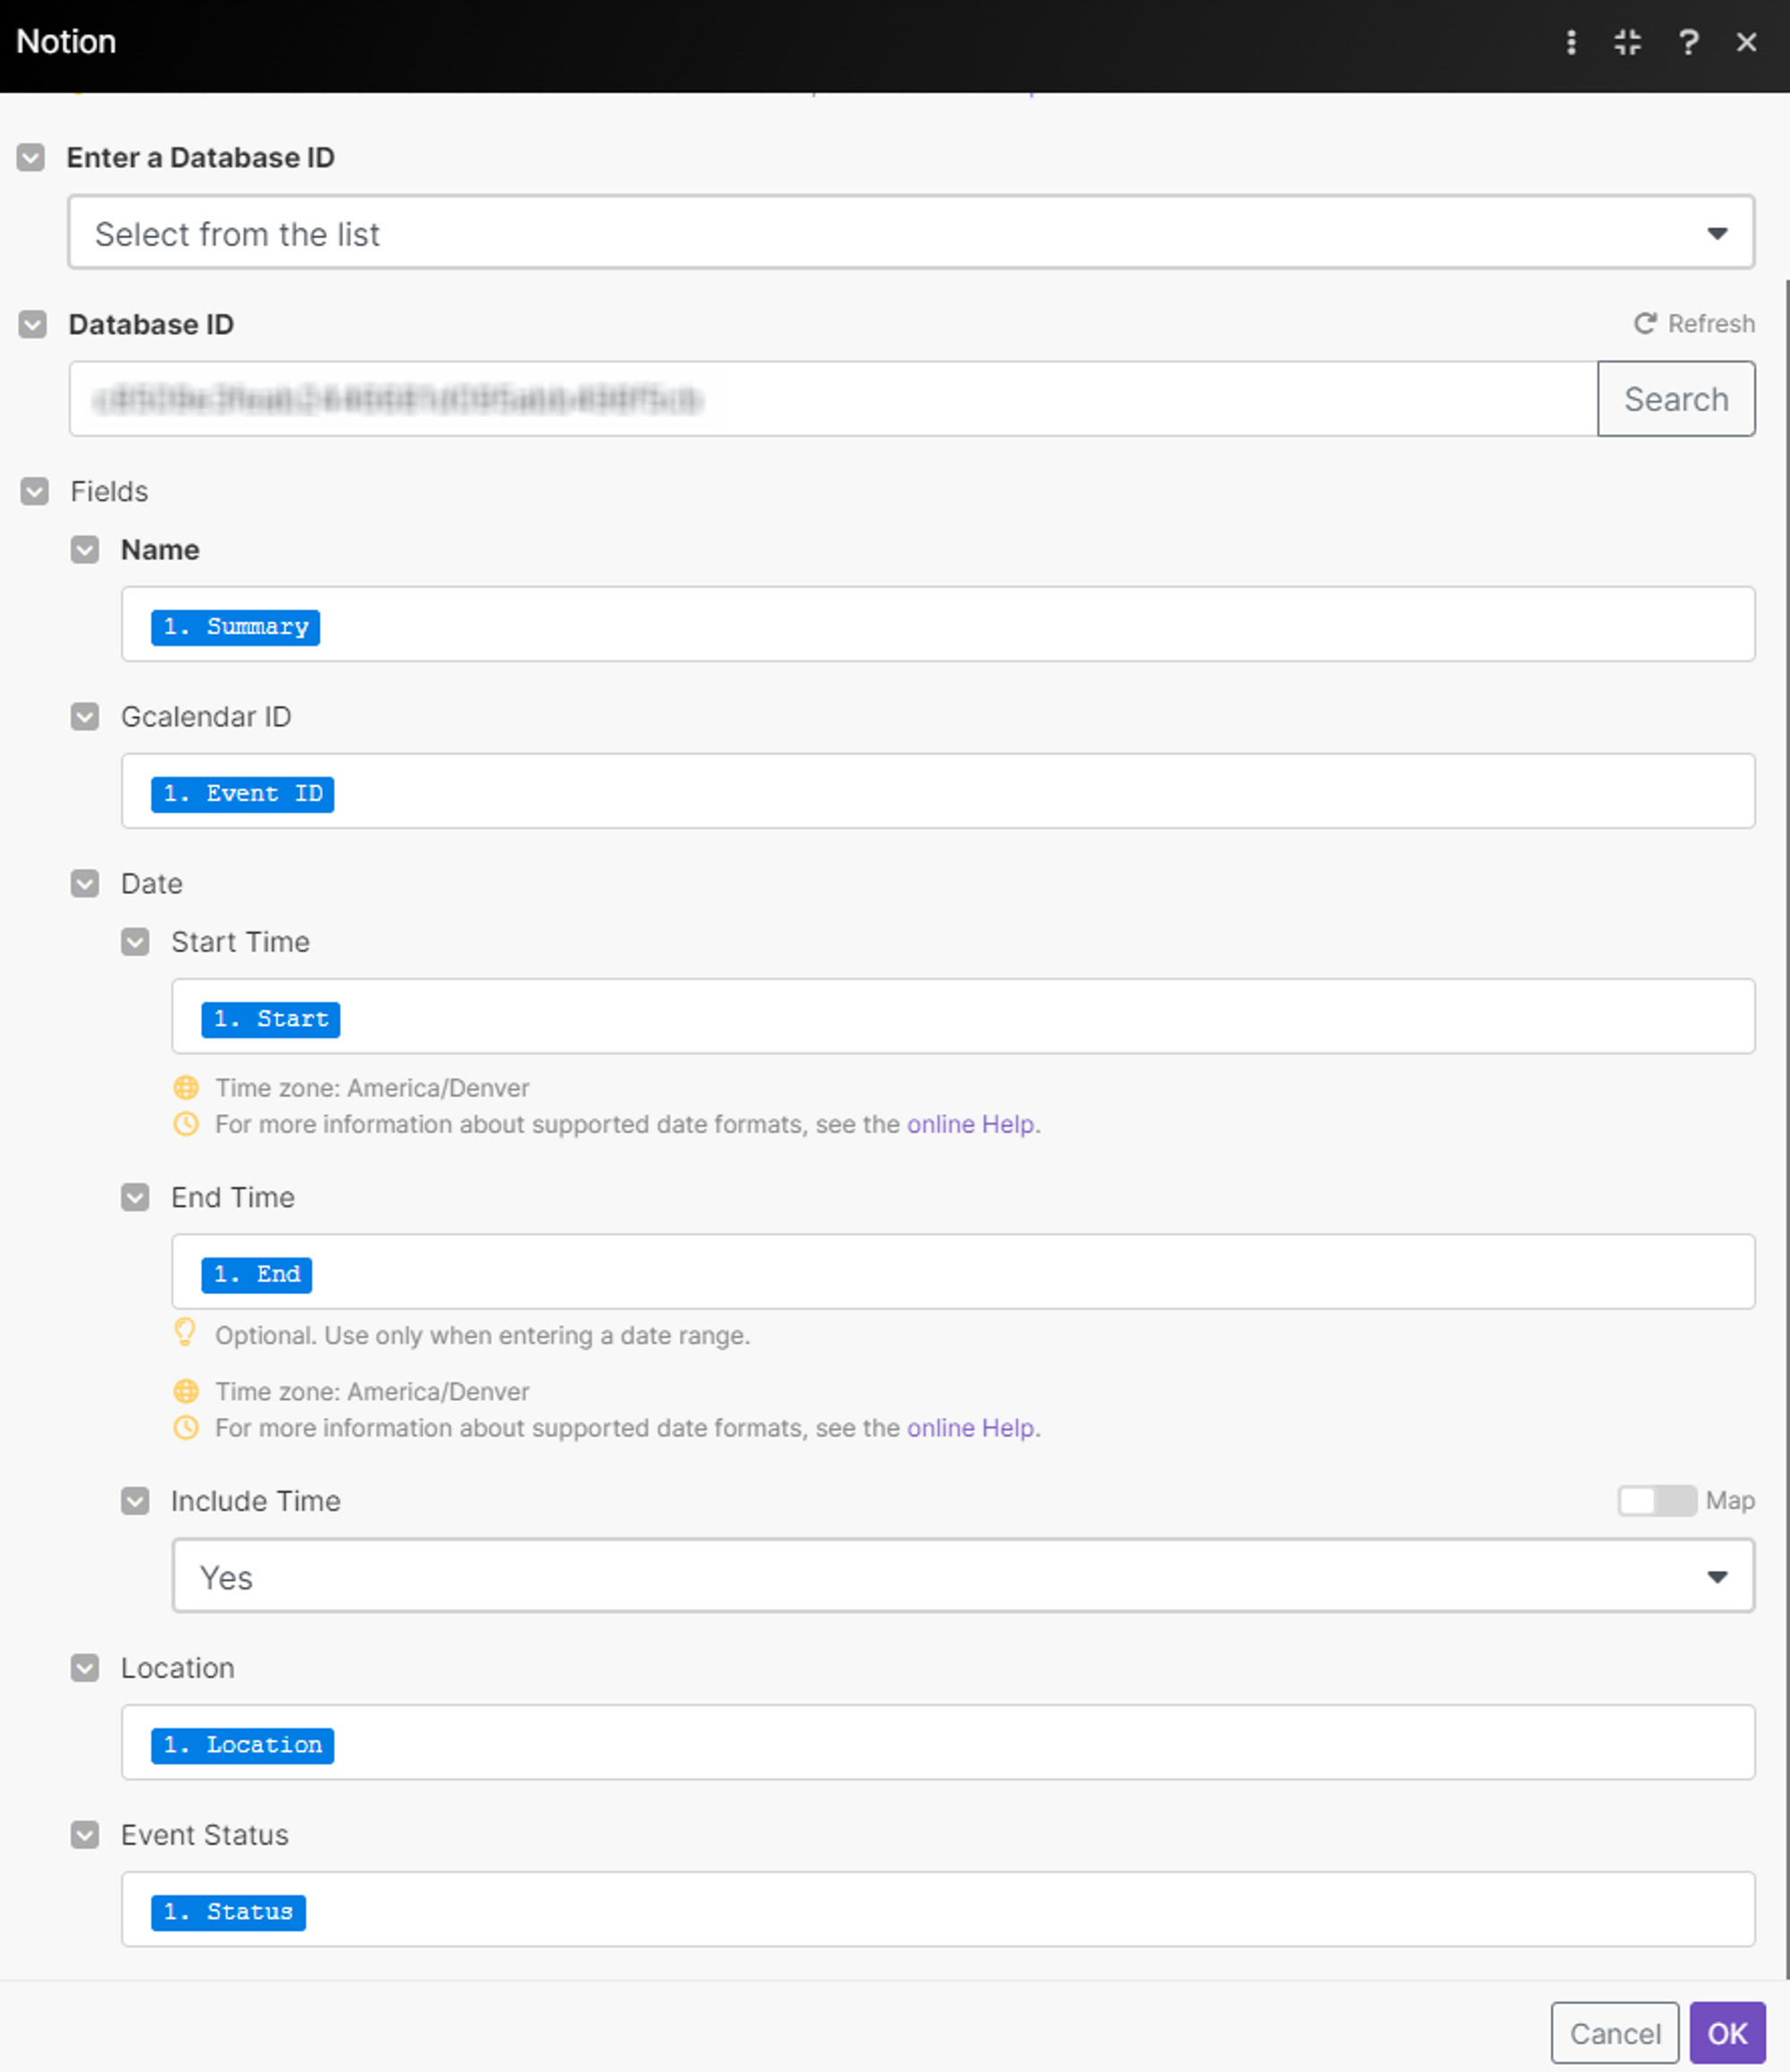1790x2072 pixels.
Task: Open the Include Time dropdown showing Yes
Action: tap(962, 1577)
